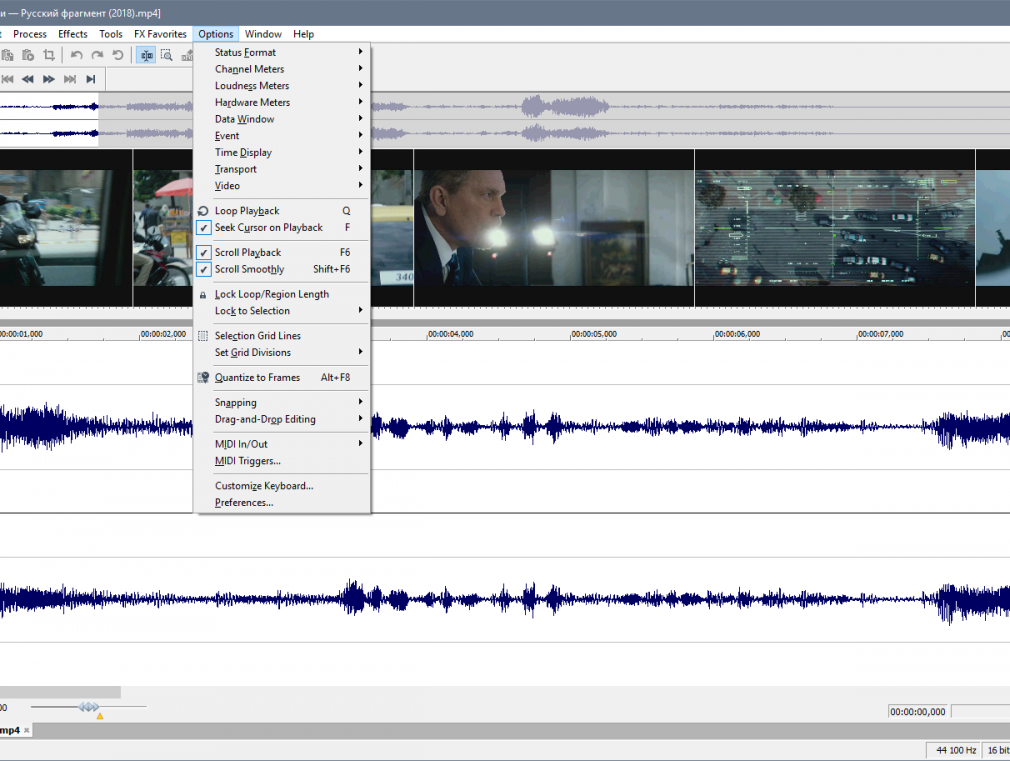The height and width of the screenshot is (761, 1010).
Task: Open Preferences... from the Options menu
Action: point(244,503)
